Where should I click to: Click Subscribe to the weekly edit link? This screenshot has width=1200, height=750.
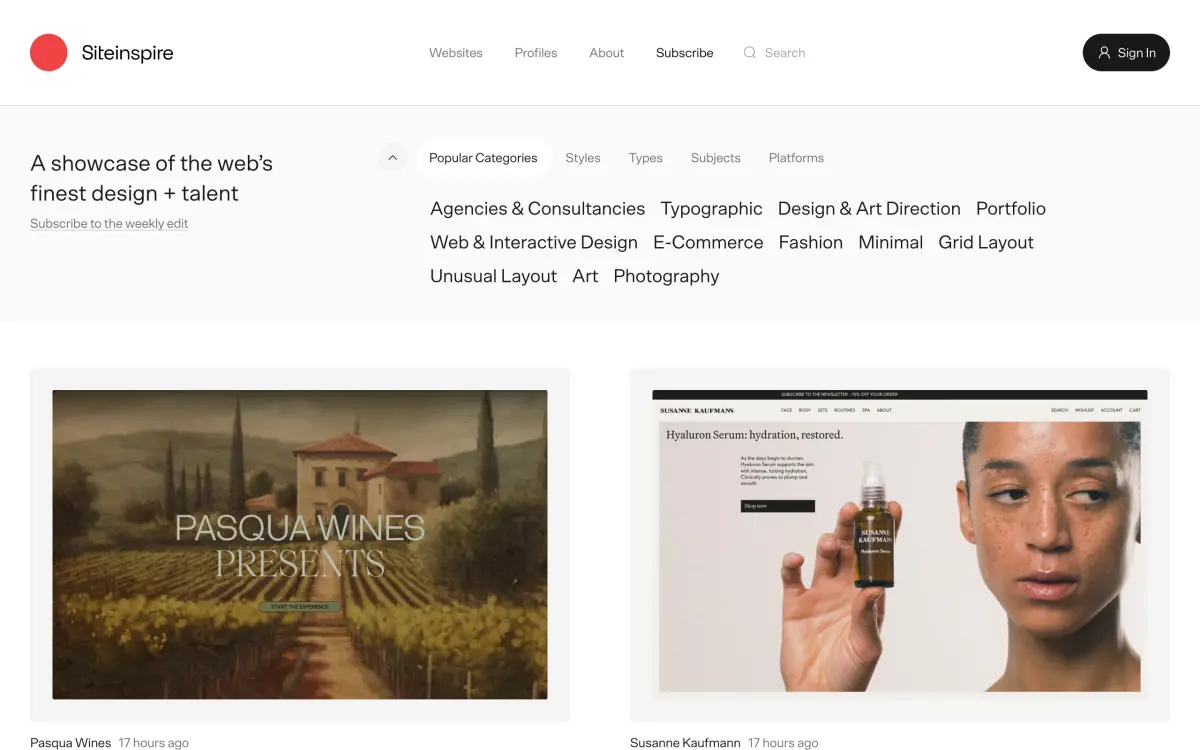point(109,224)
